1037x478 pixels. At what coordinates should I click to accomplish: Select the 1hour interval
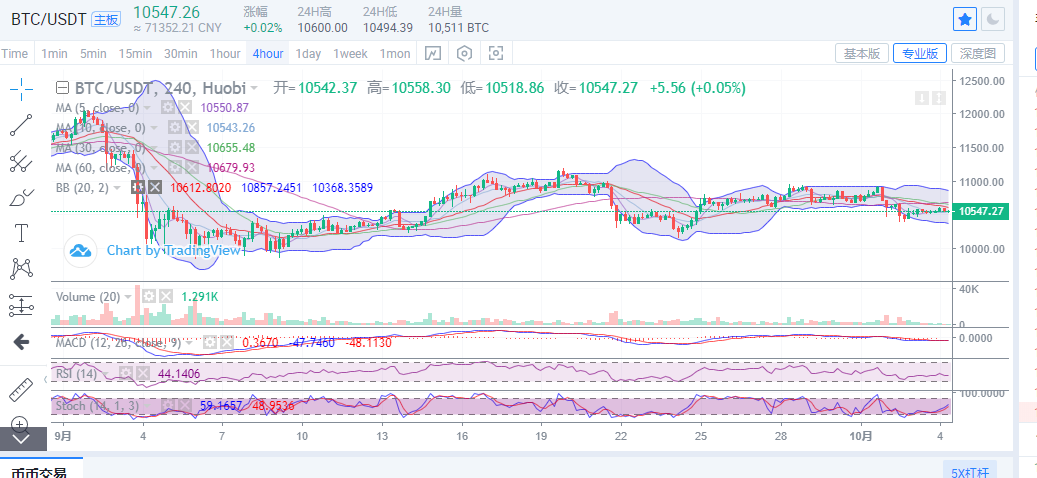pyautogui.click(x=225, y=54)
